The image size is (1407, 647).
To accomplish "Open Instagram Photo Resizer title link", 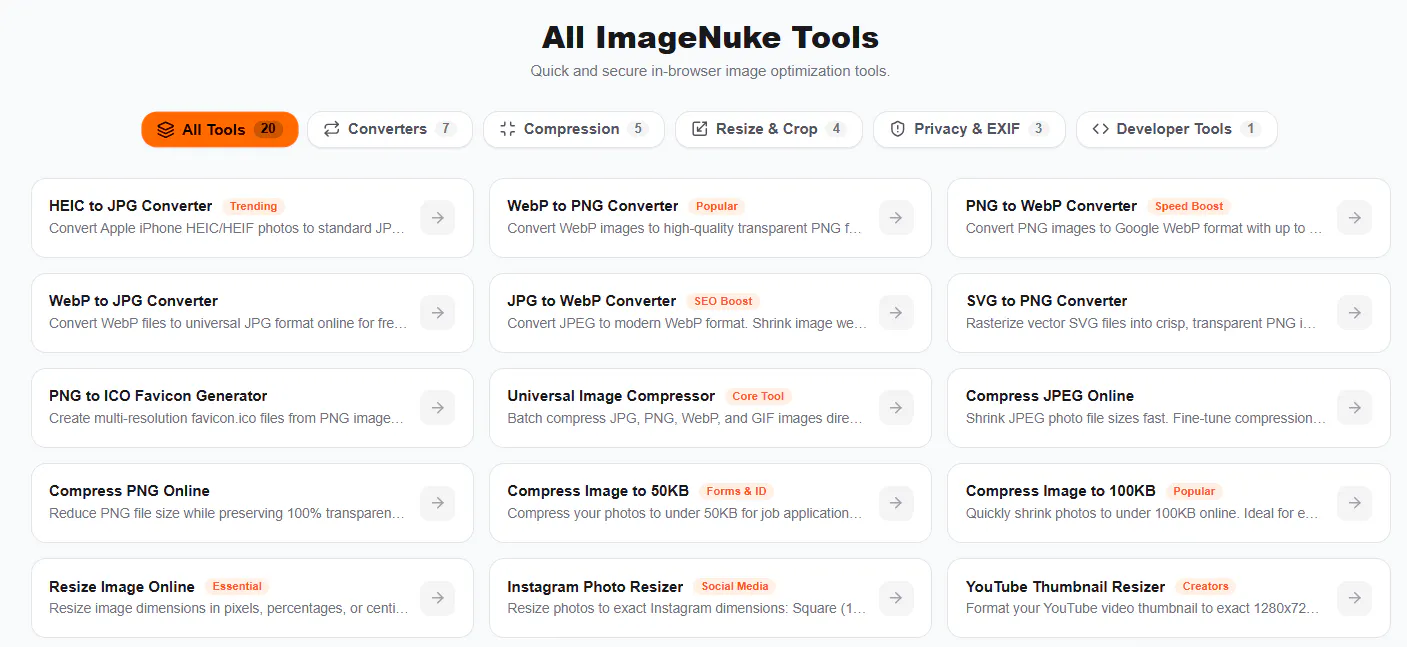I will pos(595,587).
